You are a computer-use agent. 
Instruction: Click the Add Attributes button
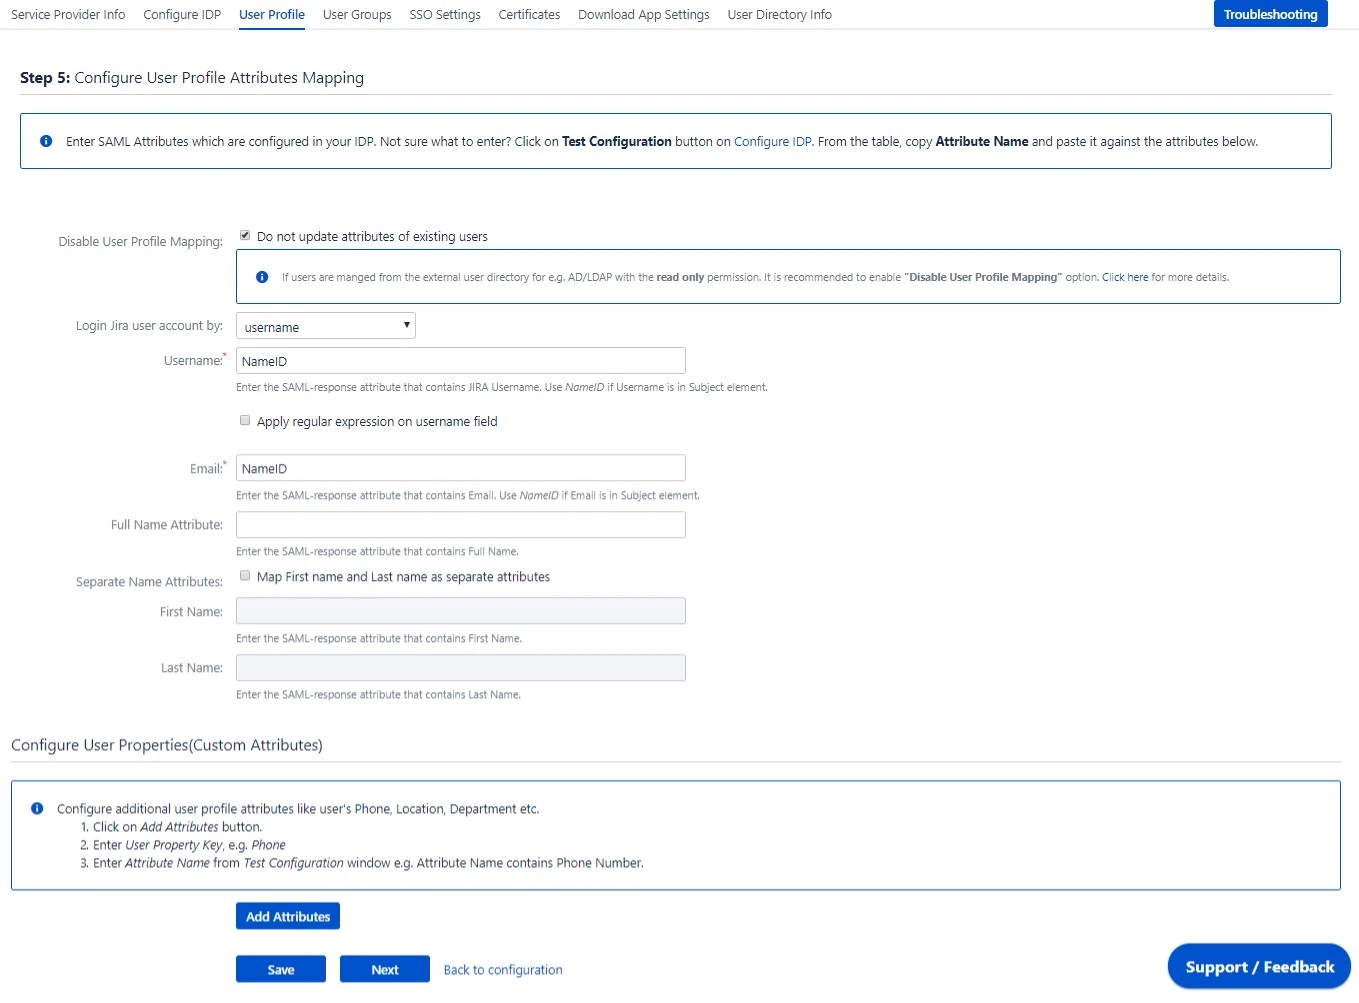[288, 916]
